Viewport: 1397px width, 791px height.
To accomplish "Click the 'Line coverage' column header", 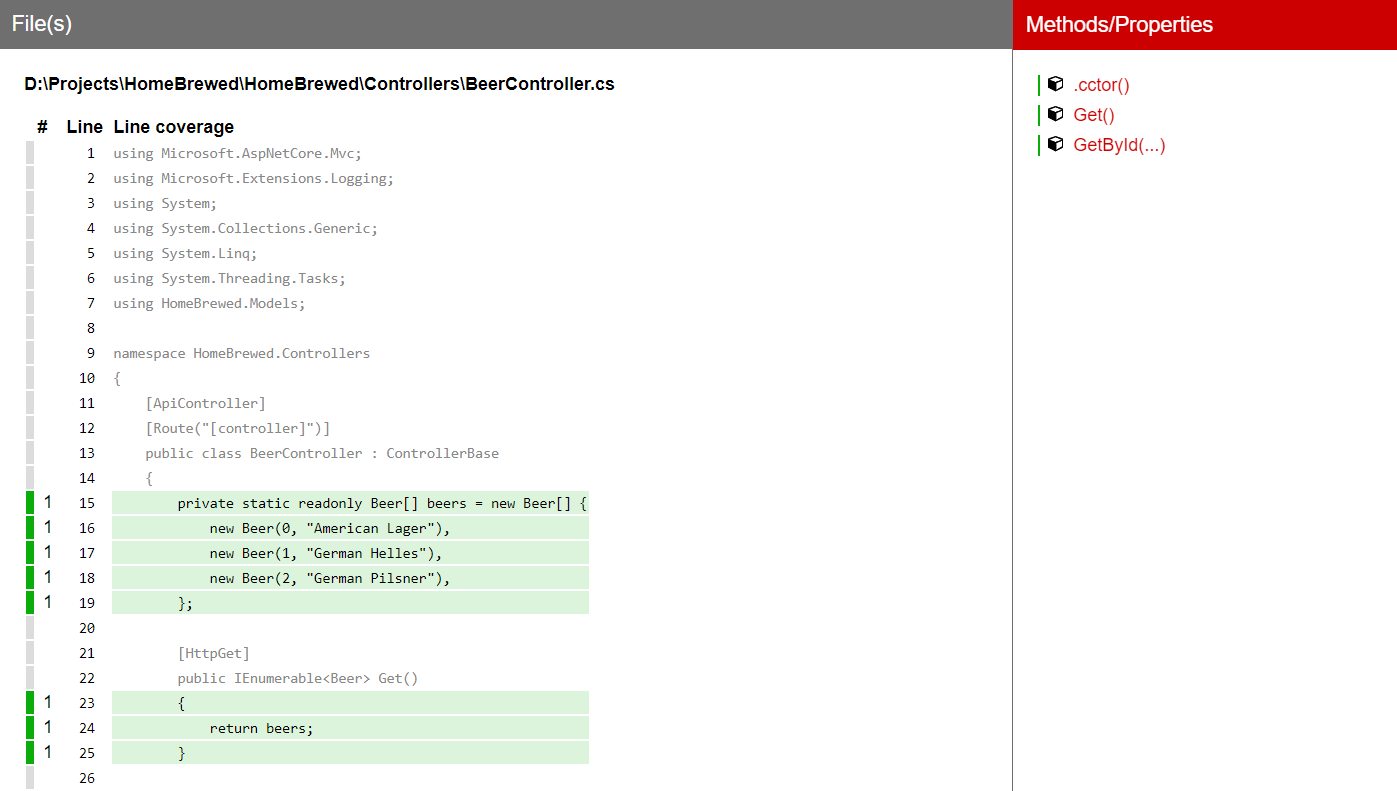I will click(x=174, y=127).
